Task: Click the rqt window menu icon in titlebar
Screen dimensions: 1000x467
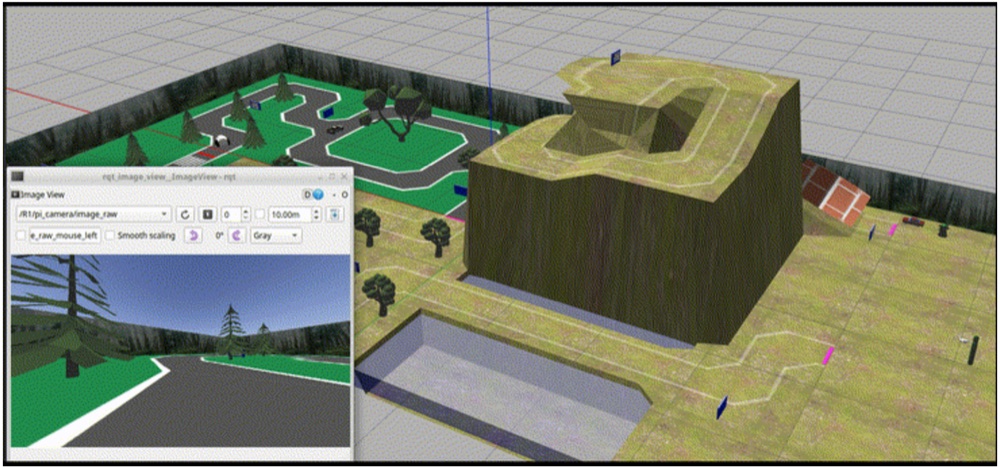Action: tap(18, 177)
